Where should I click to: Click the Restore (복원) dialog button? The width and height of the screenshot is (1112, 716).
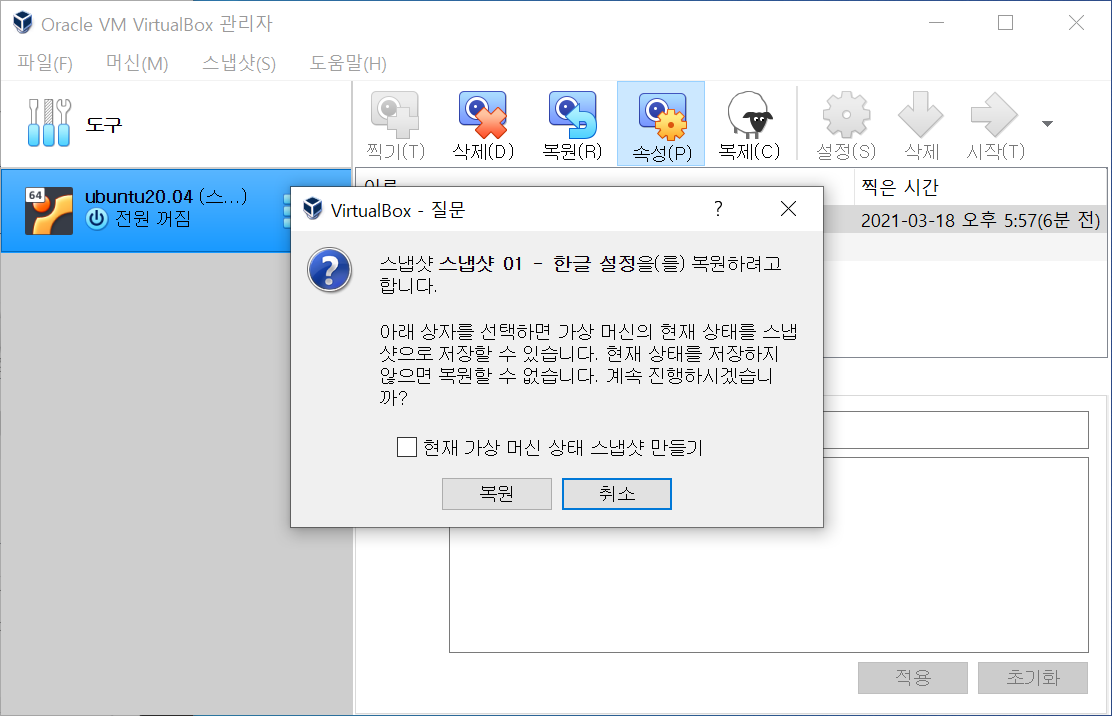(496, 493)
